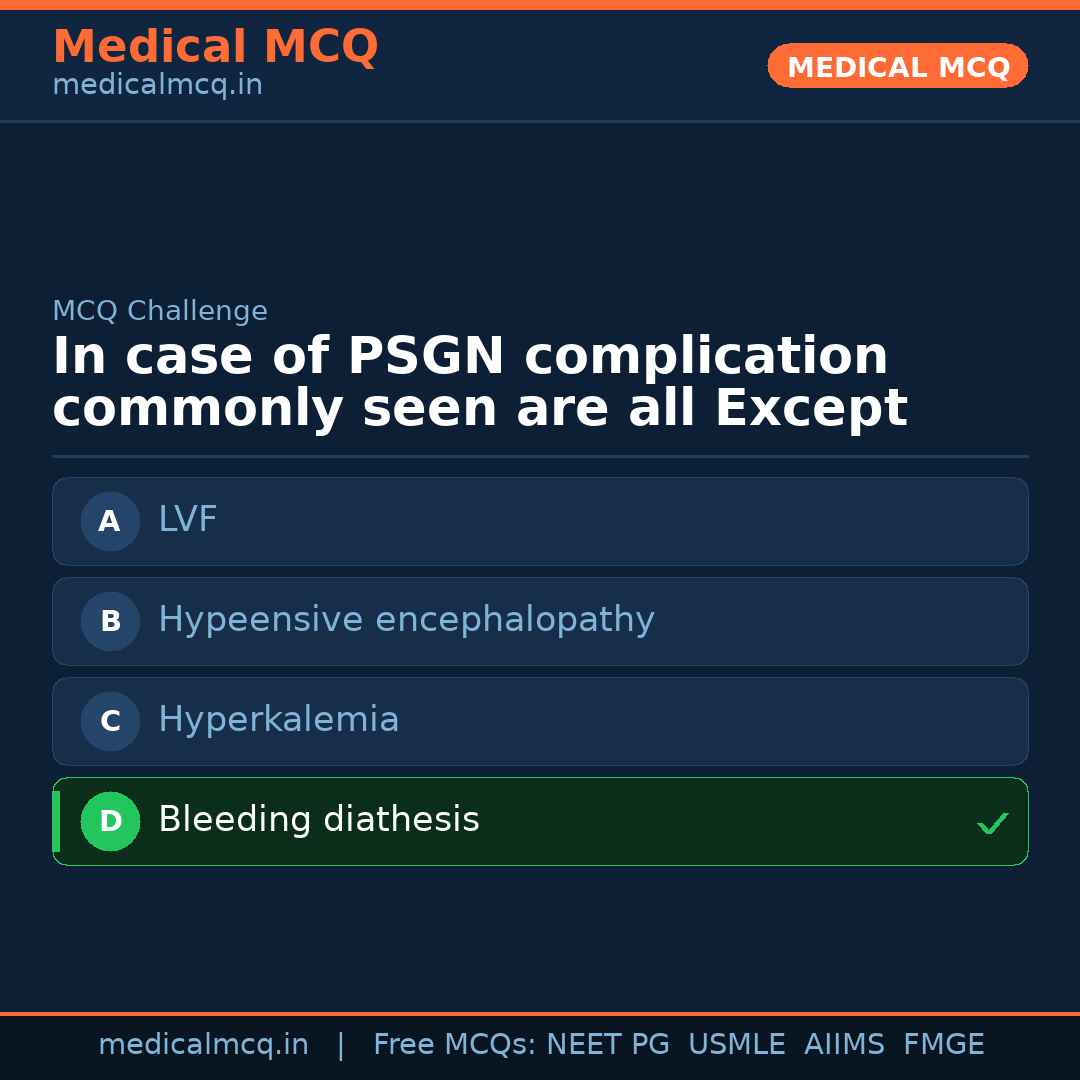Click the letter B circle icon
This screenshot has height=1080, width=1080.
click(x=110, y=621)
